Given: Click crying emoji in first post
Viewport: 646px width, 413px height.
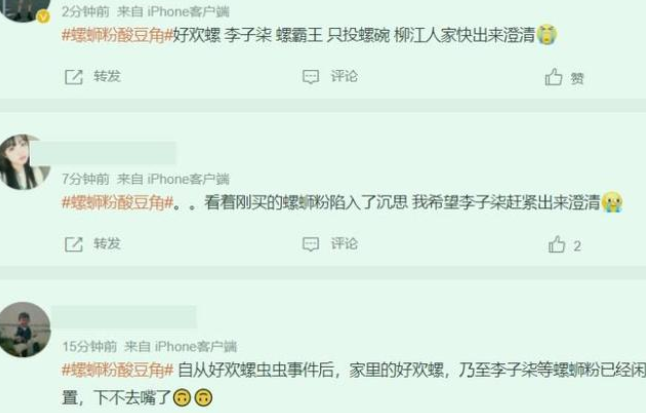Looking at the screenshot, I should coord(547,34).
